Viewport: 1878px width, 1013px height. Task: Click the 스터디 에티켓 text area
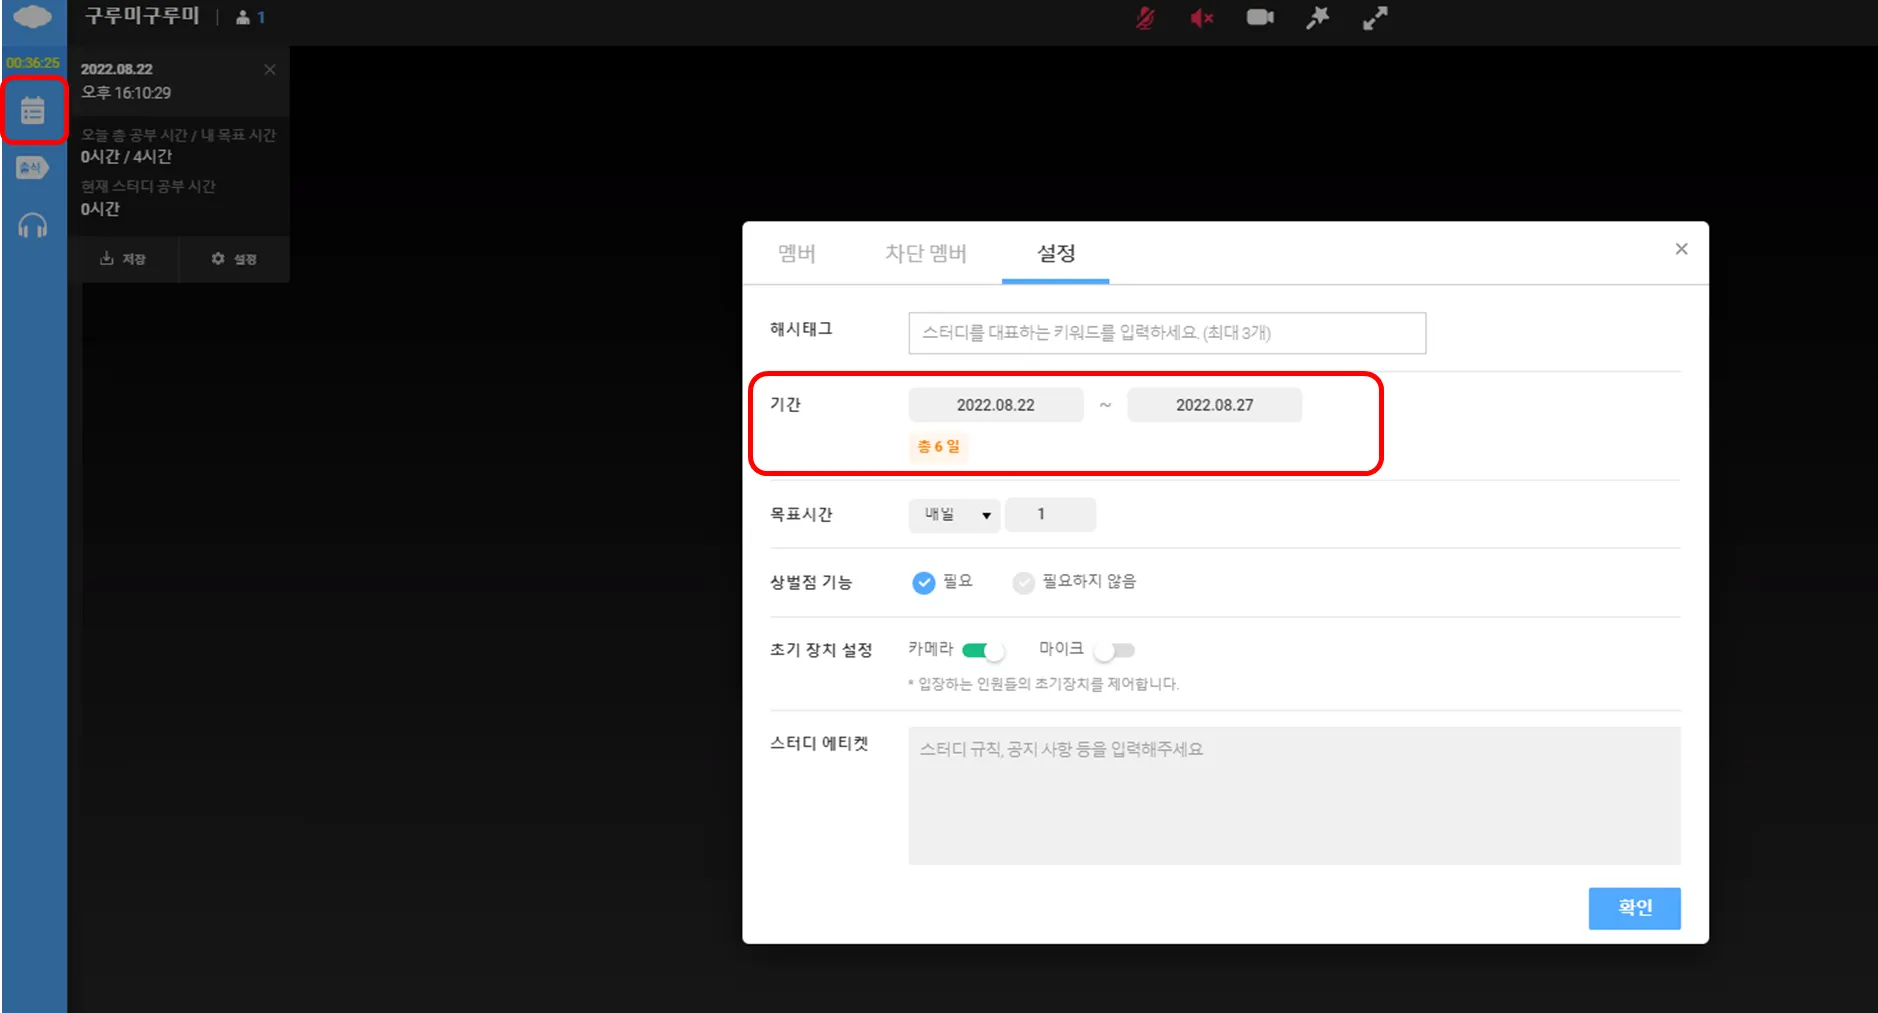(1294, 796)
